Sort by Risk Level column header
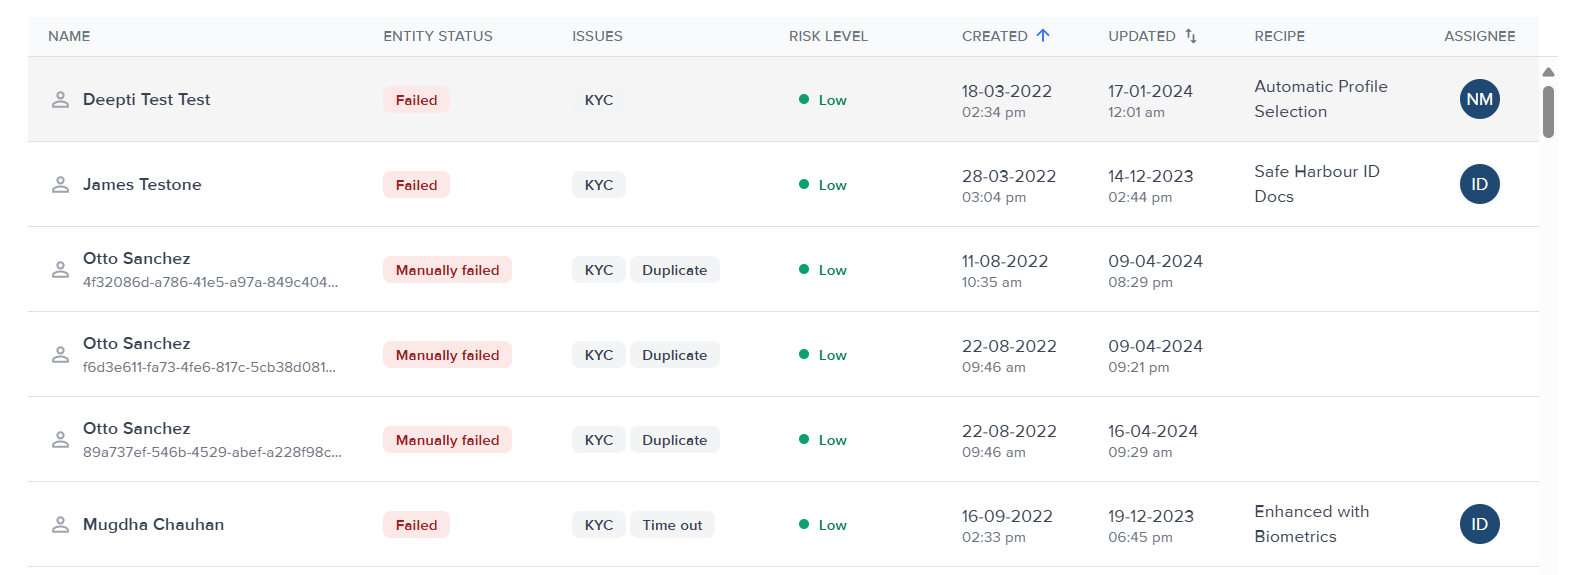Viewport: 1570px width, 575px height. pos(827,36)
